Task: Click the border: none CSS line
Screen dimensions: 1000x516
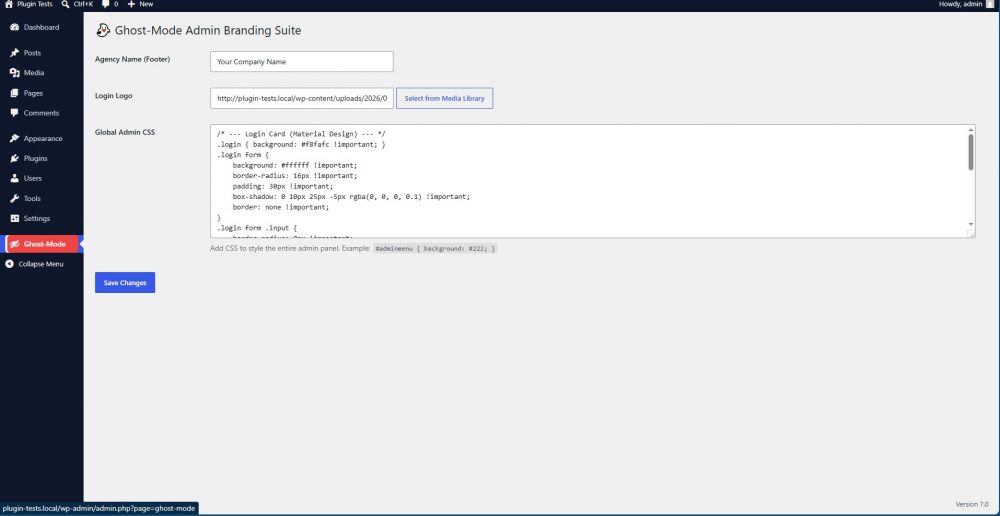Action: (281, 207)
